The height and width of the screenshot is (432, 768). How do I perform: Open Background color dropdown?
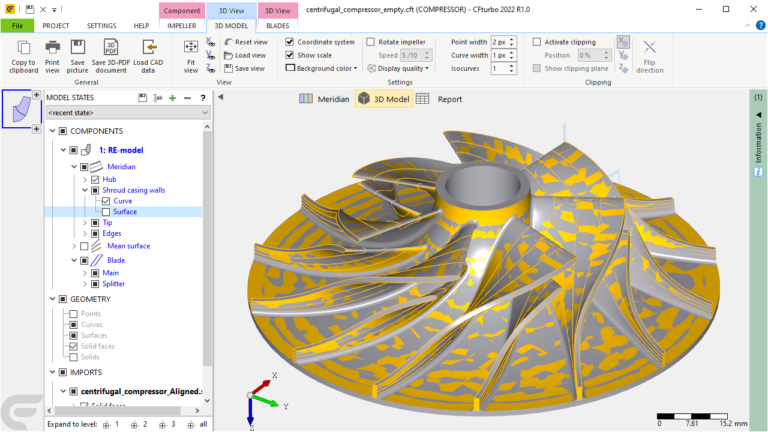pyautogui.click(x=321, y=69)
